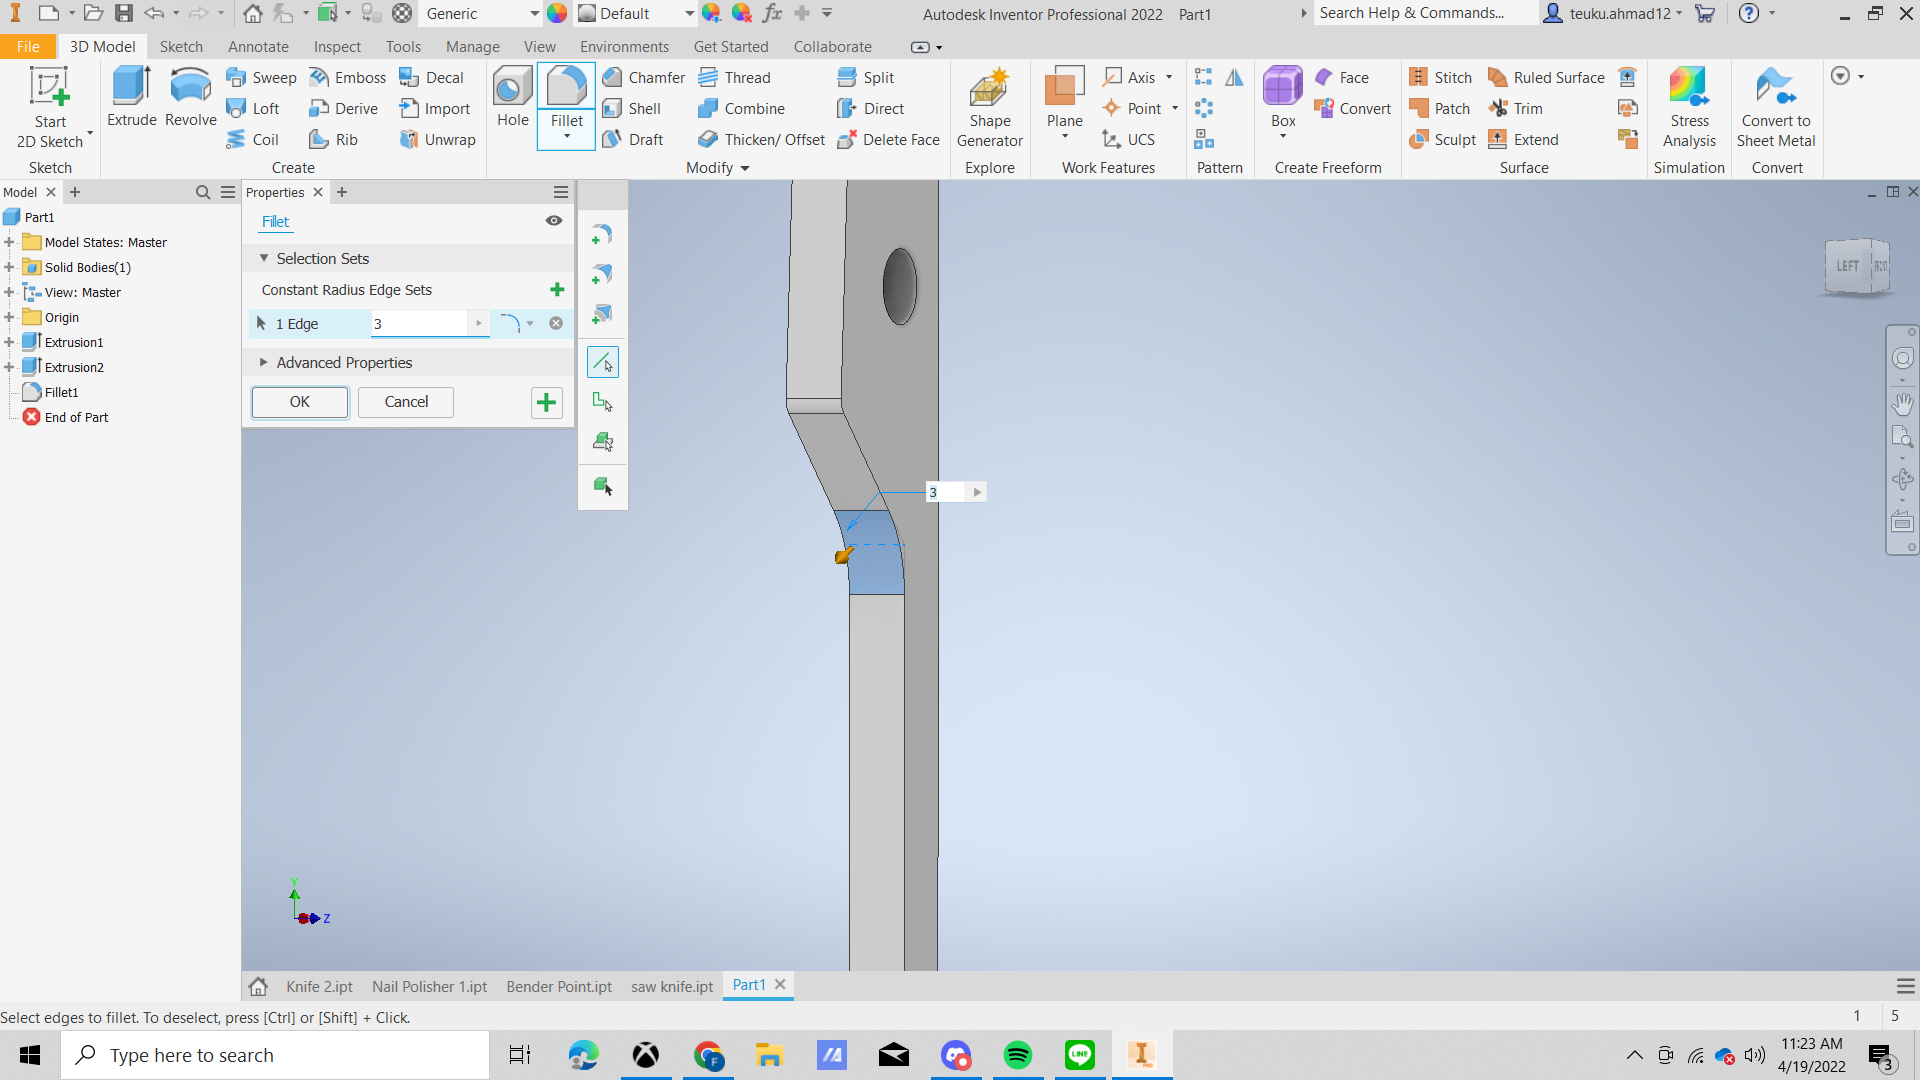This screenshot has width=1920, height=1080.
Task: Open the appearance color wheel picker
Action: [557, 13]
